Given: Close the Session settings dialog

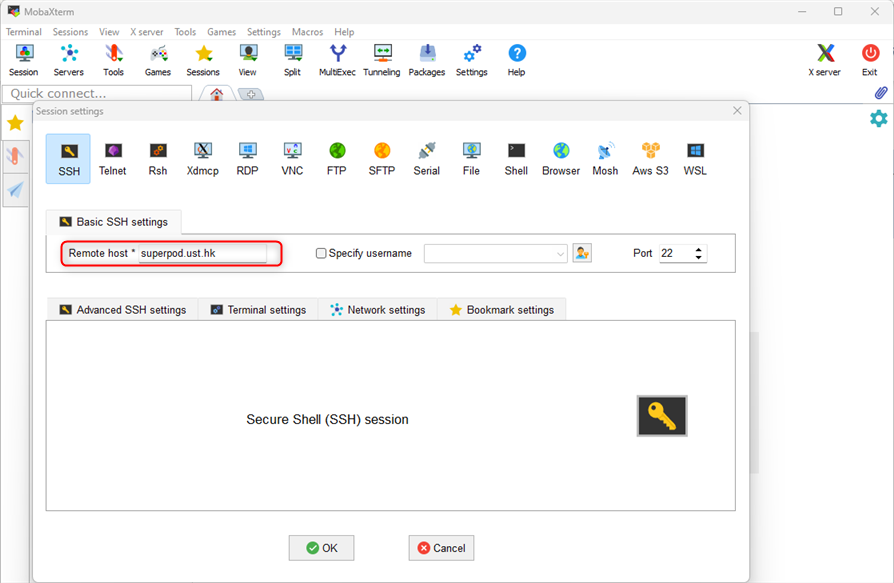Looking at the screenshot, I should 737,111.
